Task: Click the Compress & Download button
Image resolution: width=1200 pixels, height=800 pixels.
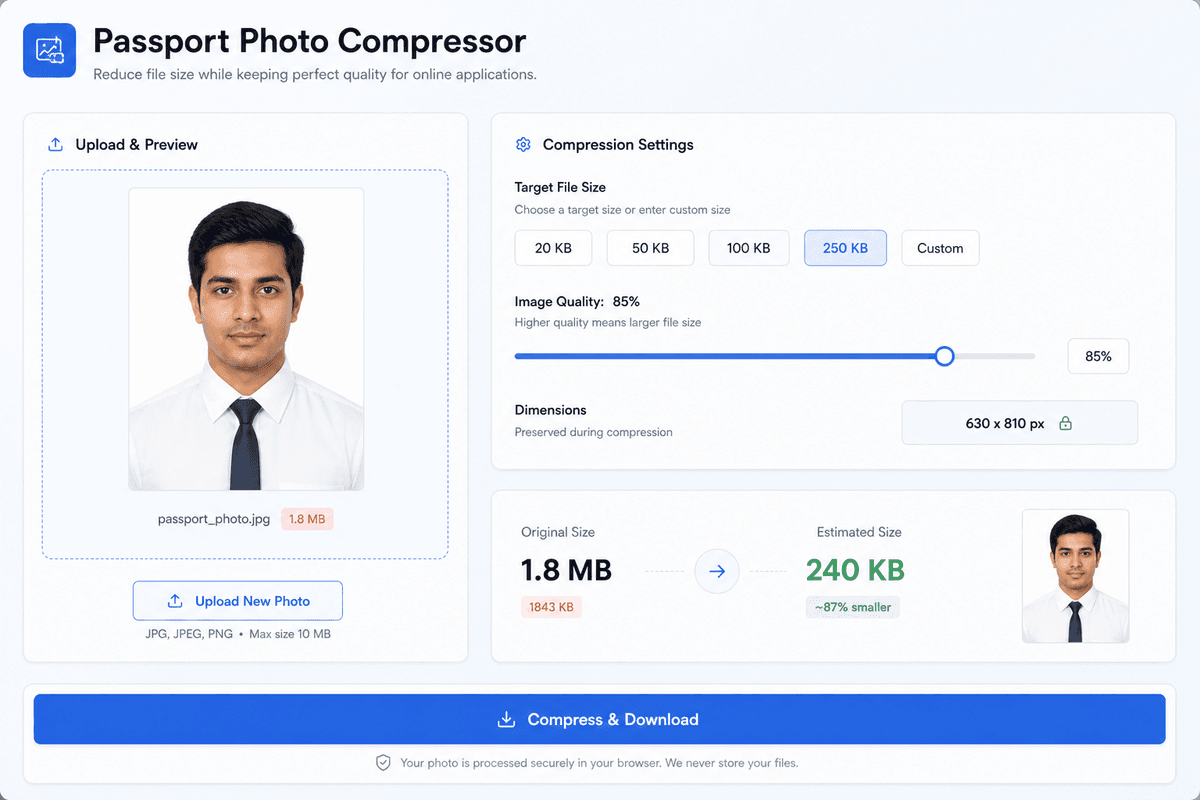Action: pos(600,720)
